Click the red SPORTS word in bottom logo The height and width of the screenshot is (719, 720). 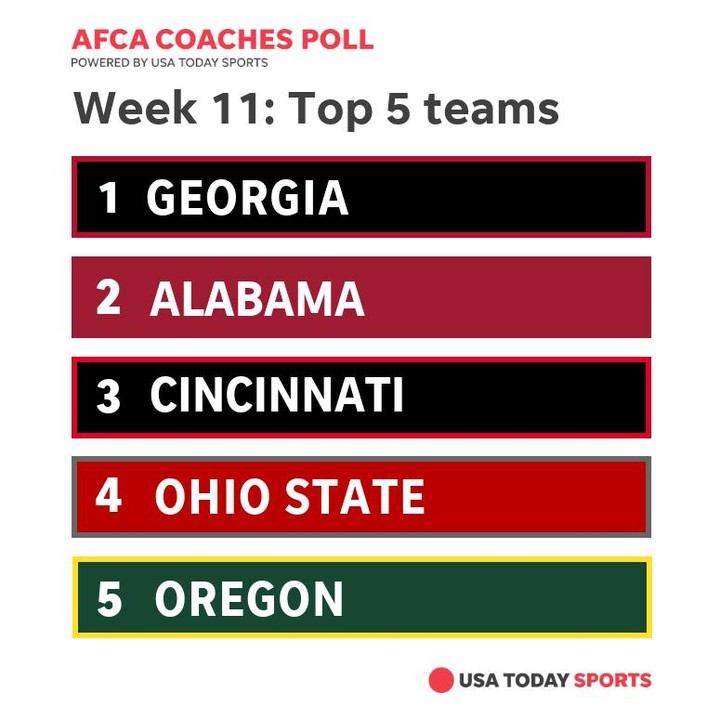click(x=612, y=681)
